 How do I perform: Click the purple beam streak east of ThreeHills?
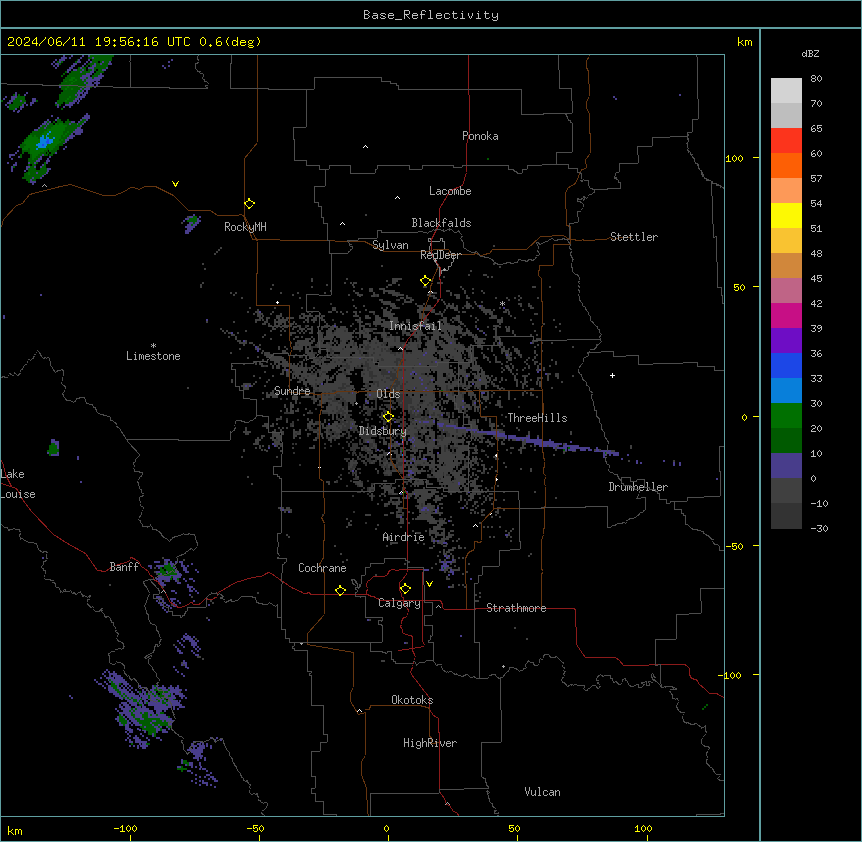pos(529,439)
